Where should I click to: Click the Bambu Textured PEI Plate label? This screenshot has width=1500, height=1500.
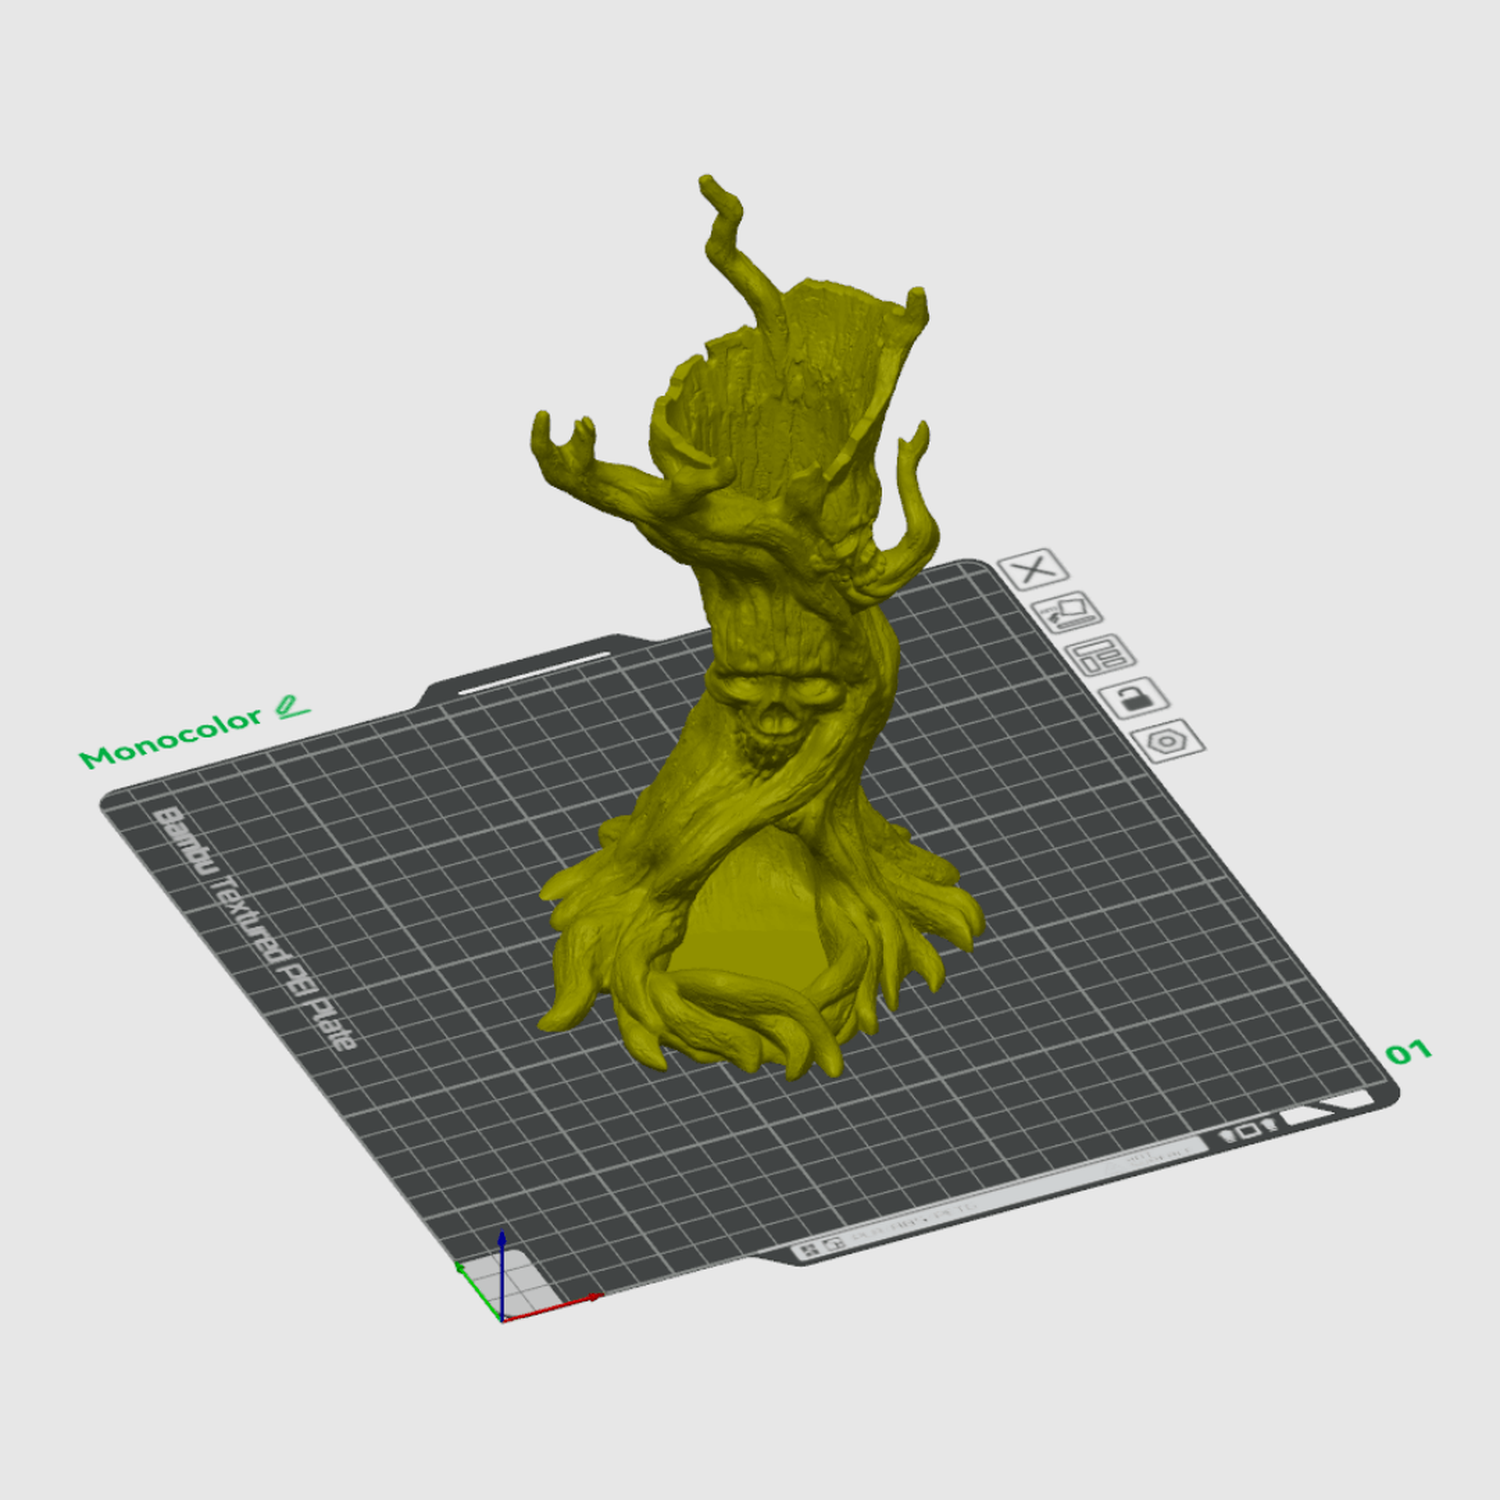point(254,929)
